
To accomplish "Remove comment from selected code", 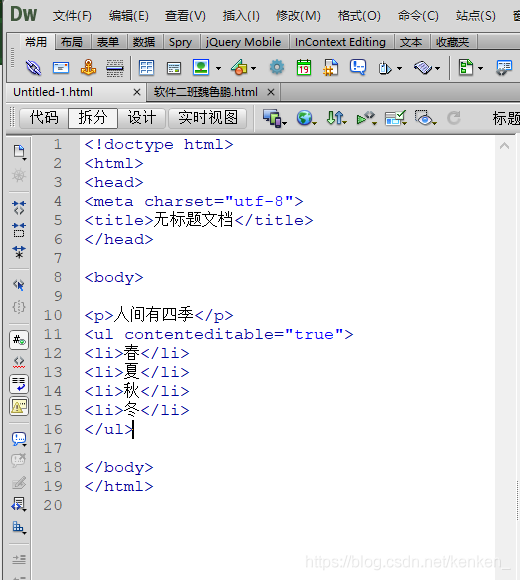I will point(18,461).
